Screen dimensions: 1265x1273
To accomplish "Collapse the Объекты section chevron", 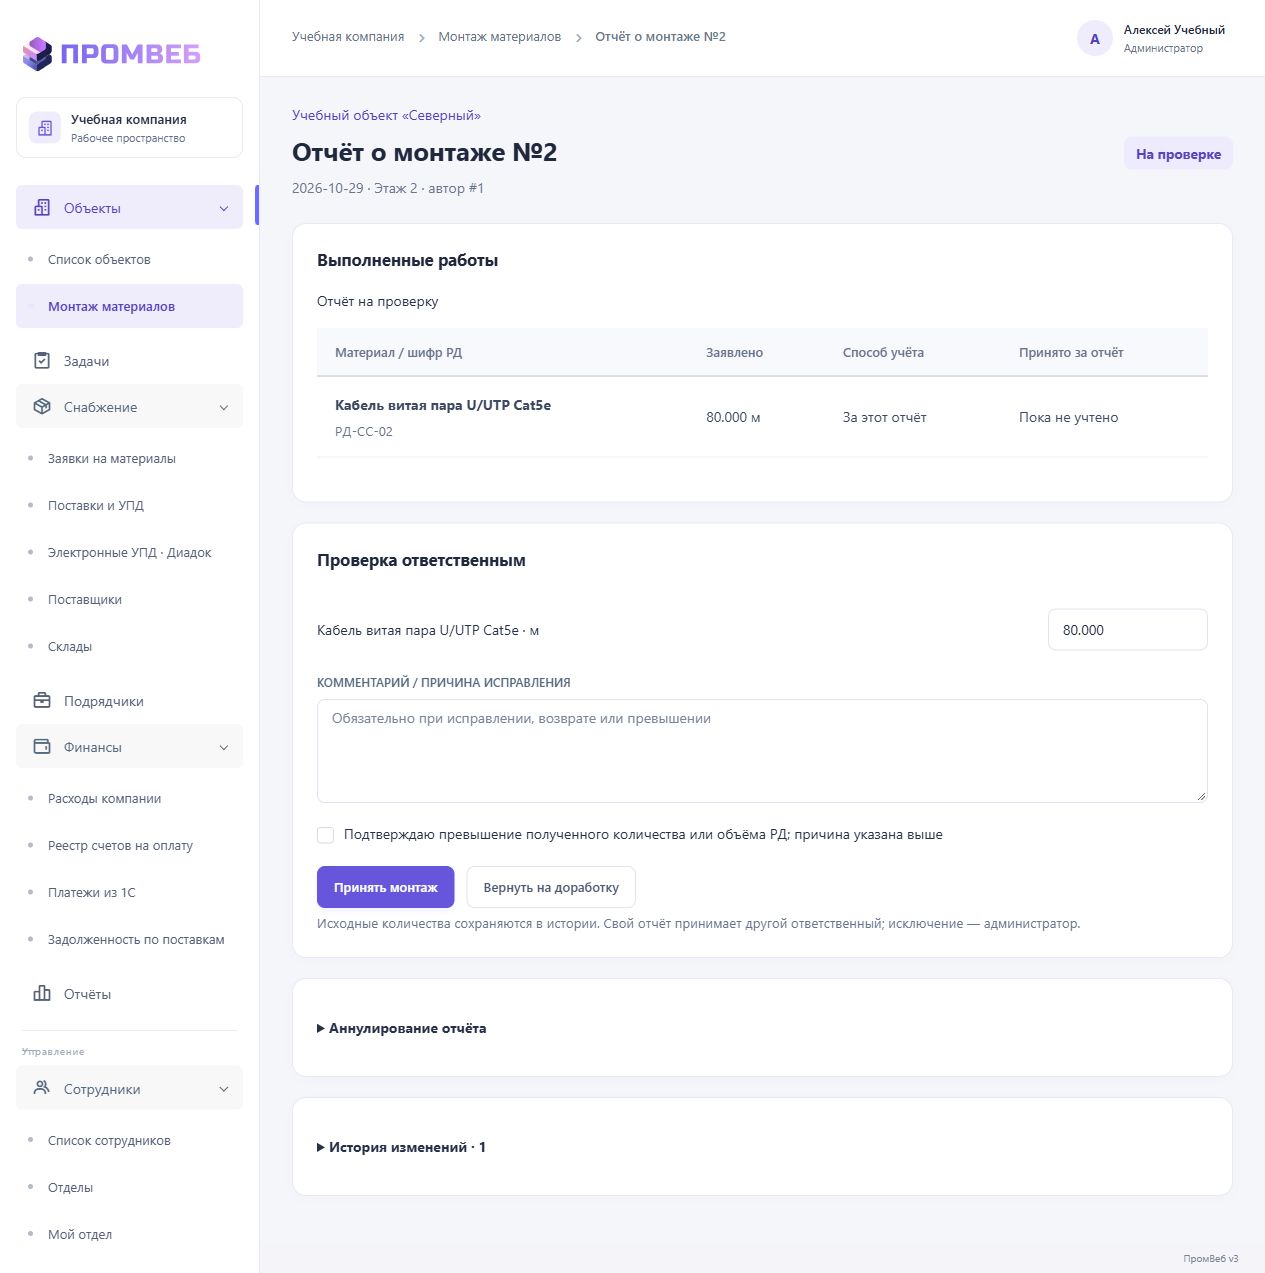I will point(224,208).
